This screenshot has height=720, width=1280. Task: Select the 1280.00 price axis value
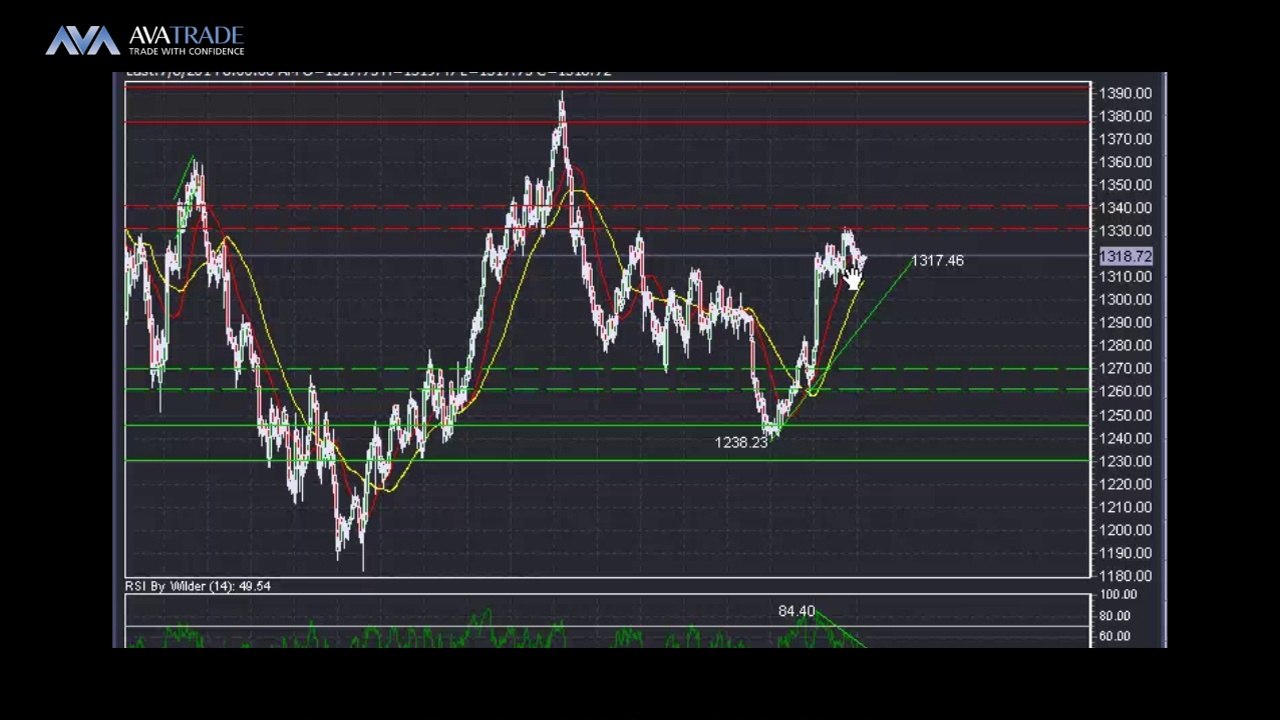tap(1125, 346)
